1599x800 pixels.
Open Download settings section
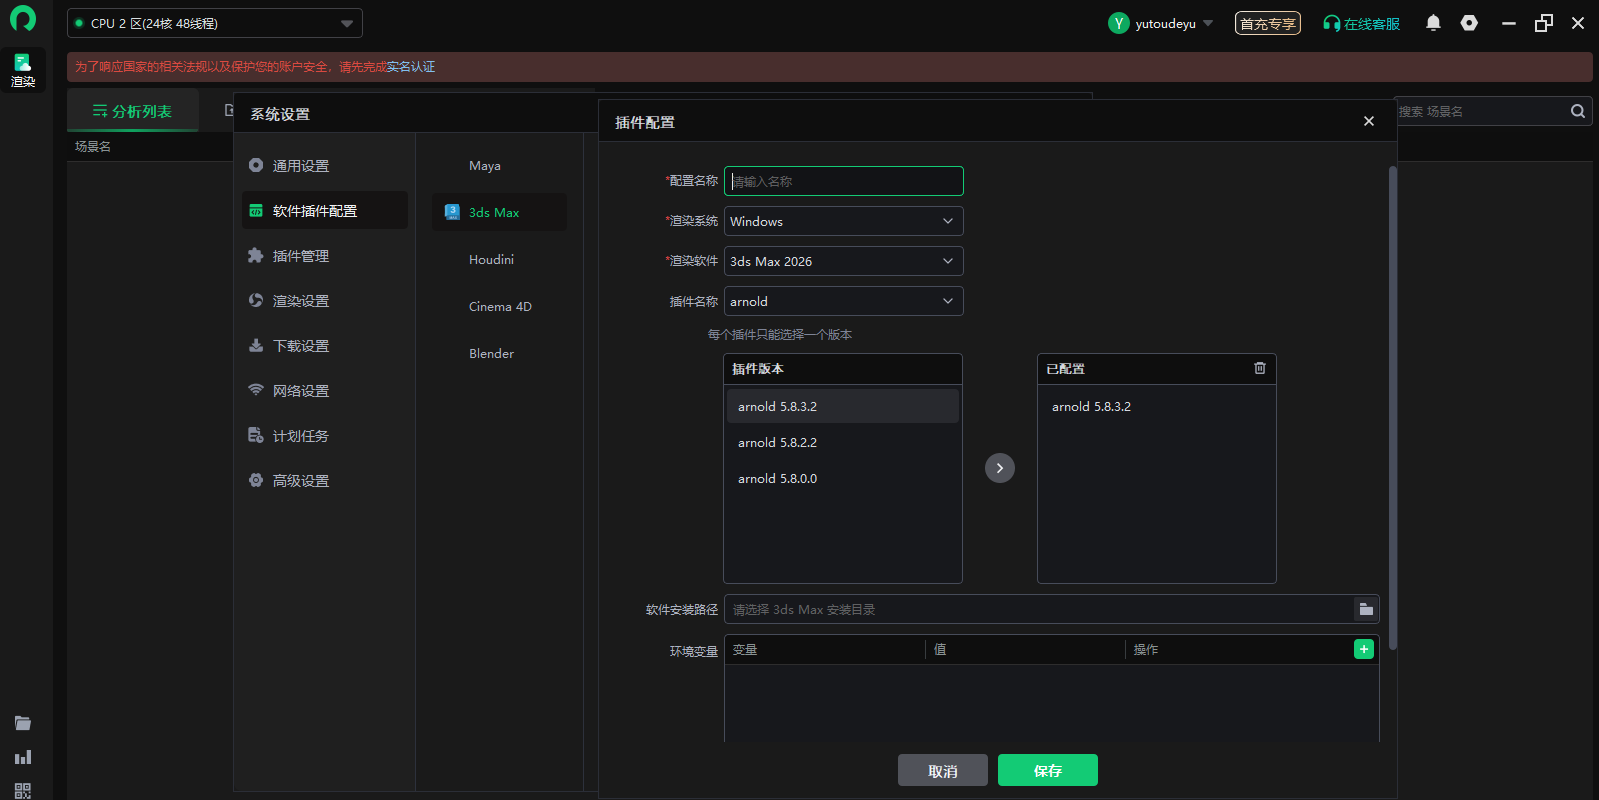point(325,346)
